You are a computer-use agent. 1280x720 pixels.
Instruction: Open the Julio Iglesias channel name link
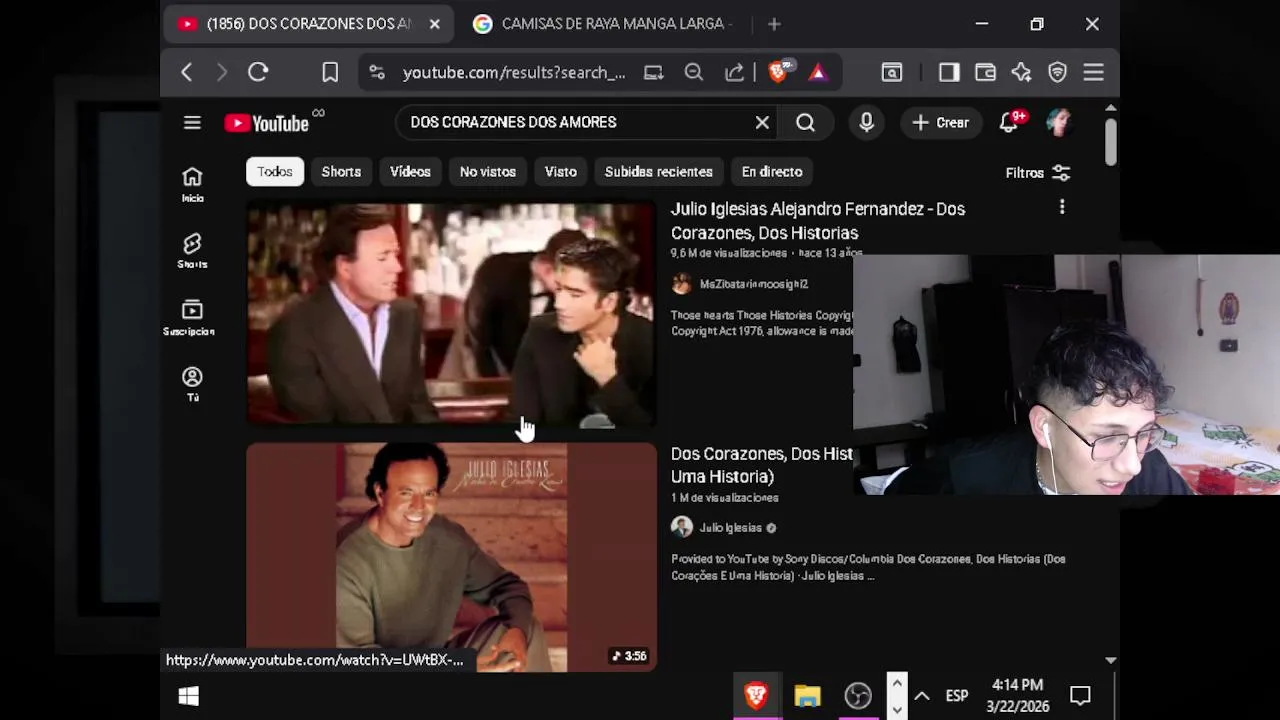coord(730,528)
